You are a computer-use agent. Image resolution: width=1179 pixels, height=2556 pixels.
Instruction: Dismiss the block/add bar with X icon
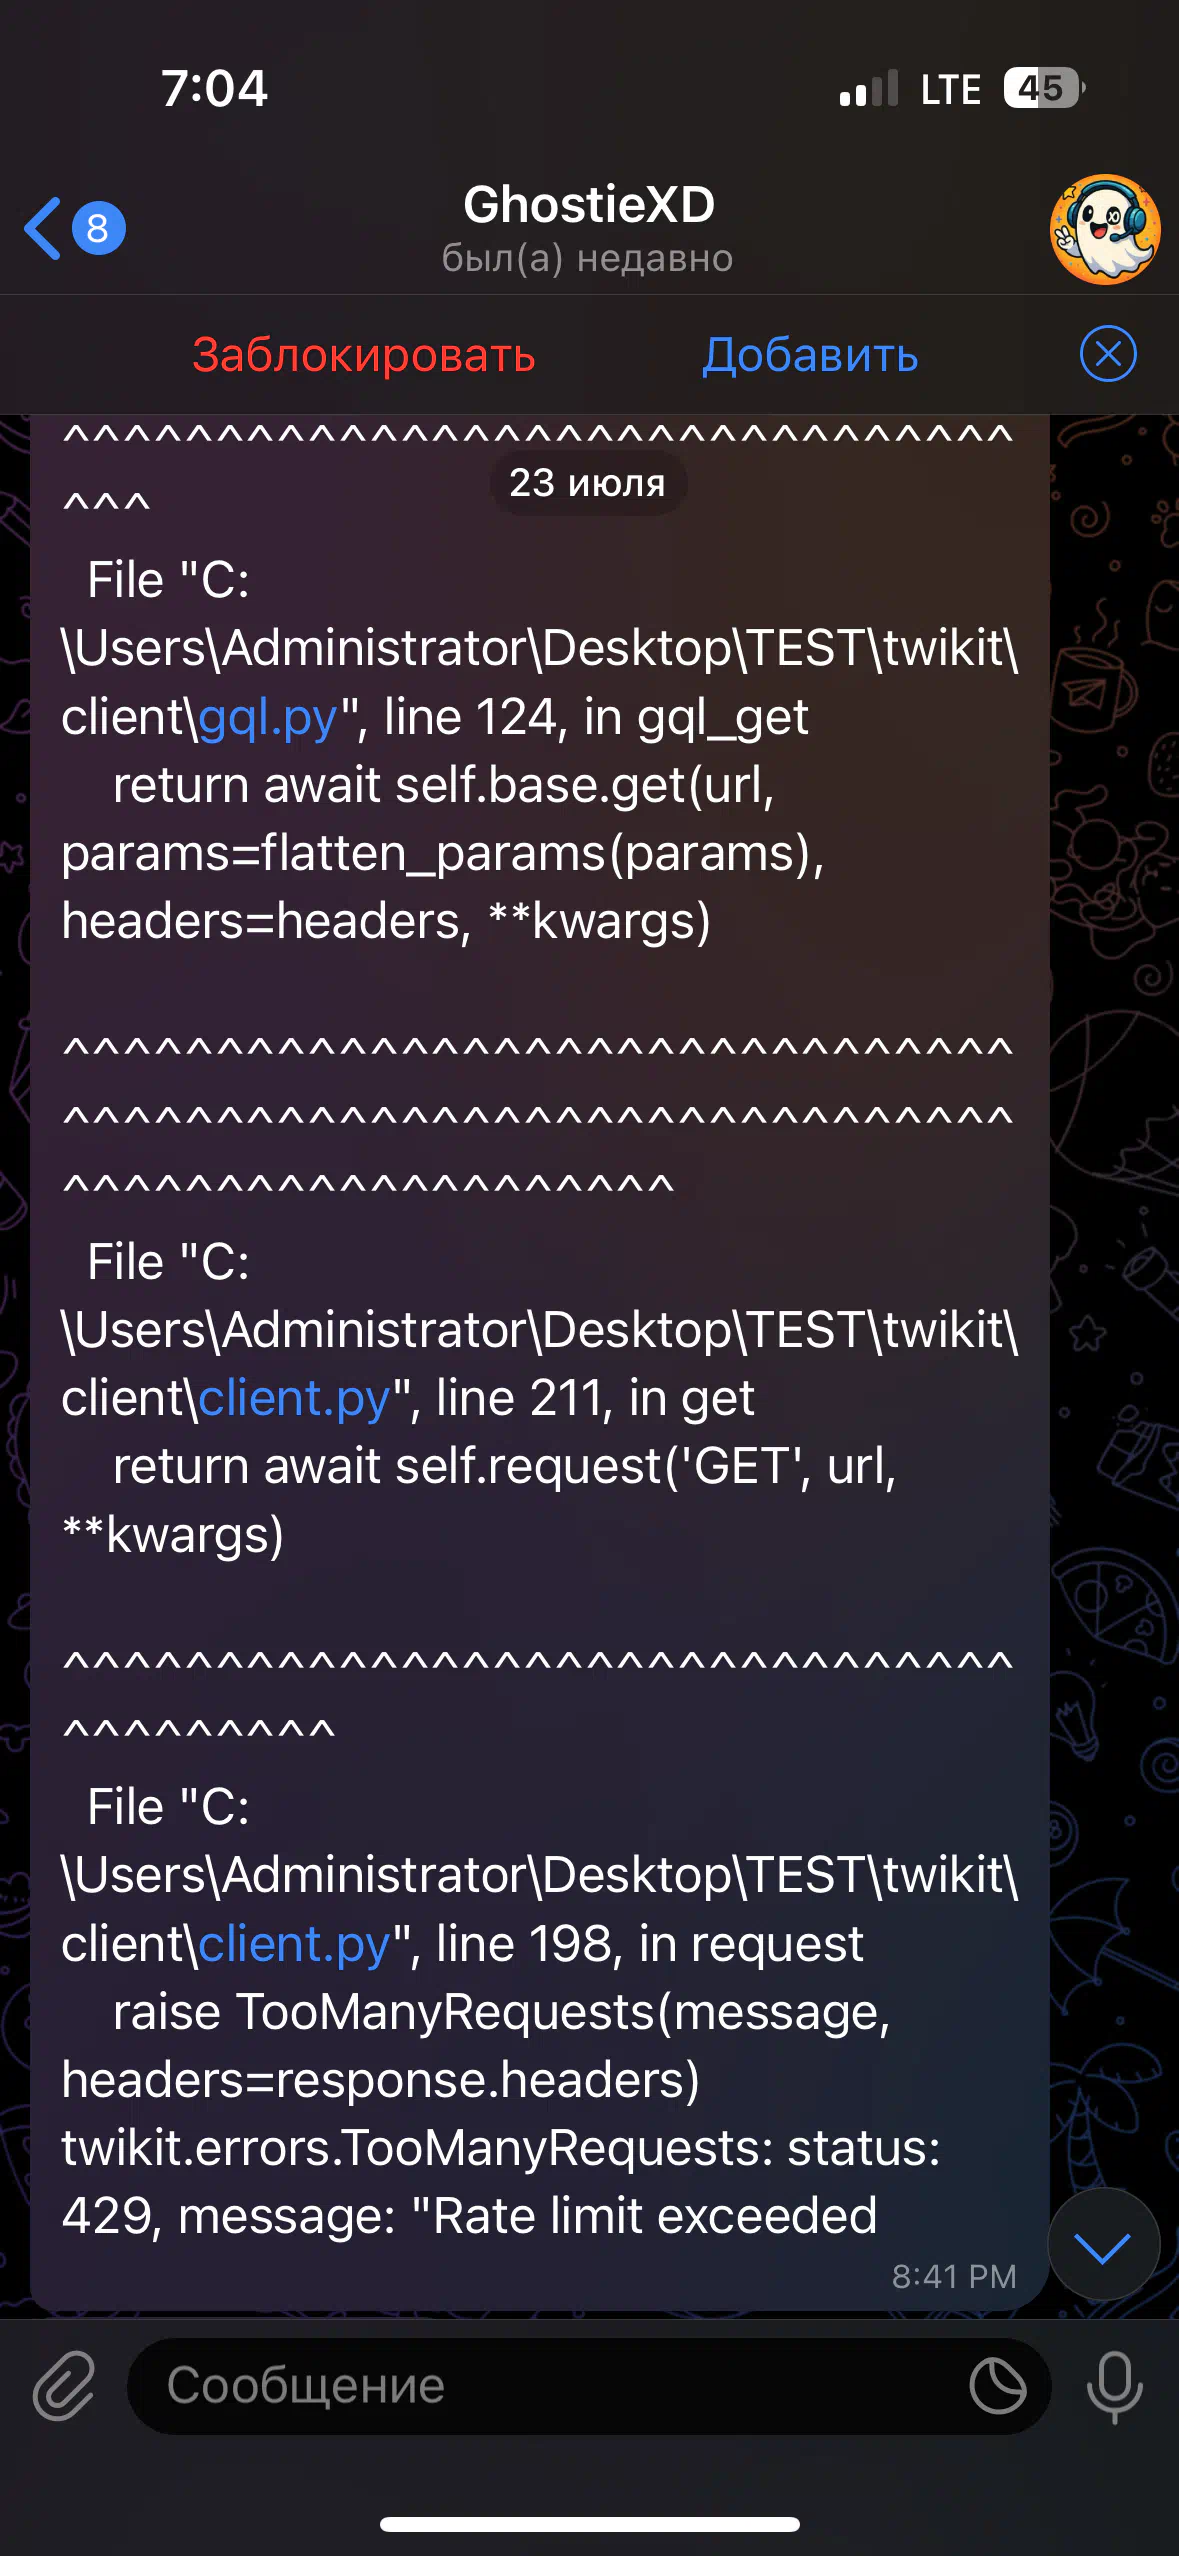(x=1108, y=354)
